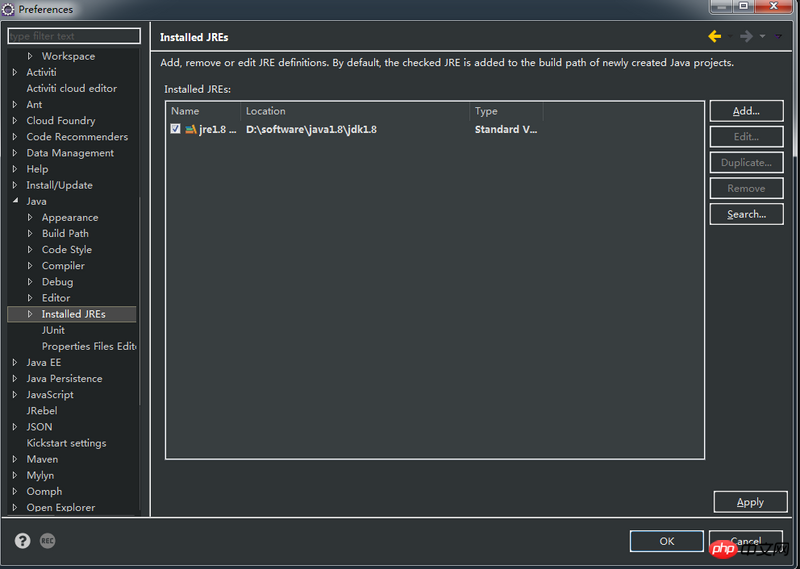800x569 pixels.
Task: Expand the Cloud Foundry node
Action: [x=15, y=120]
